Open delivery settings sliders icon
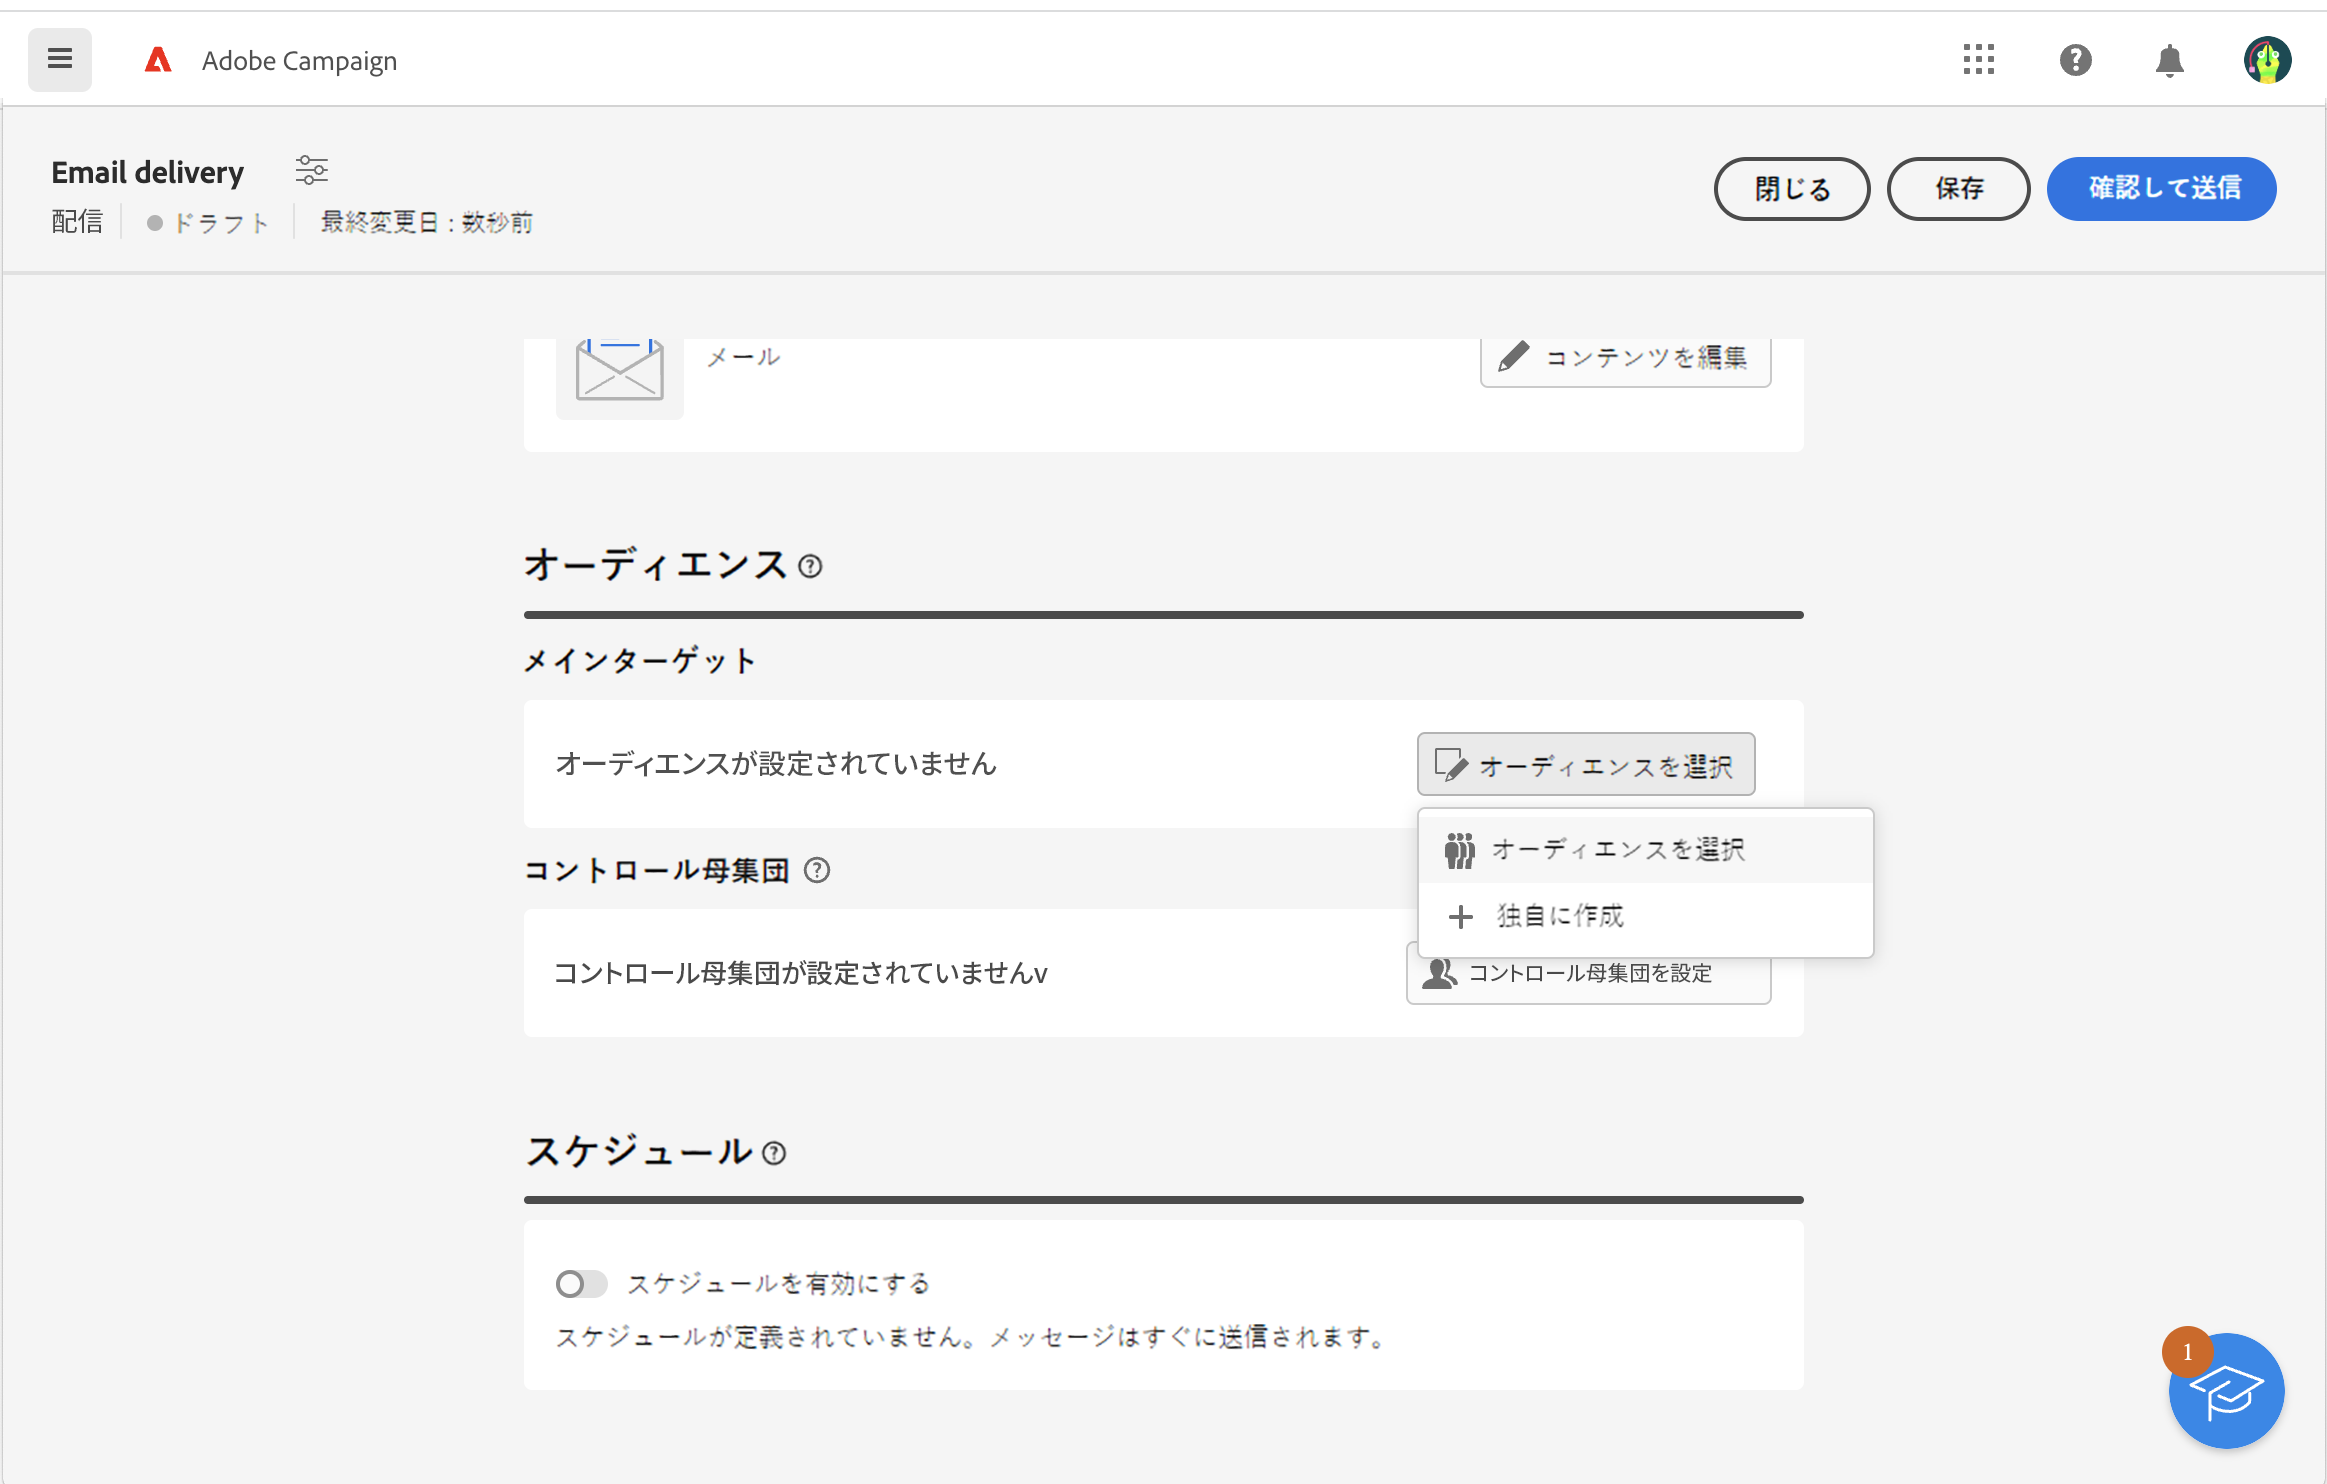The width and height of the screenshot is (2327, 1484). pos(311,170)
